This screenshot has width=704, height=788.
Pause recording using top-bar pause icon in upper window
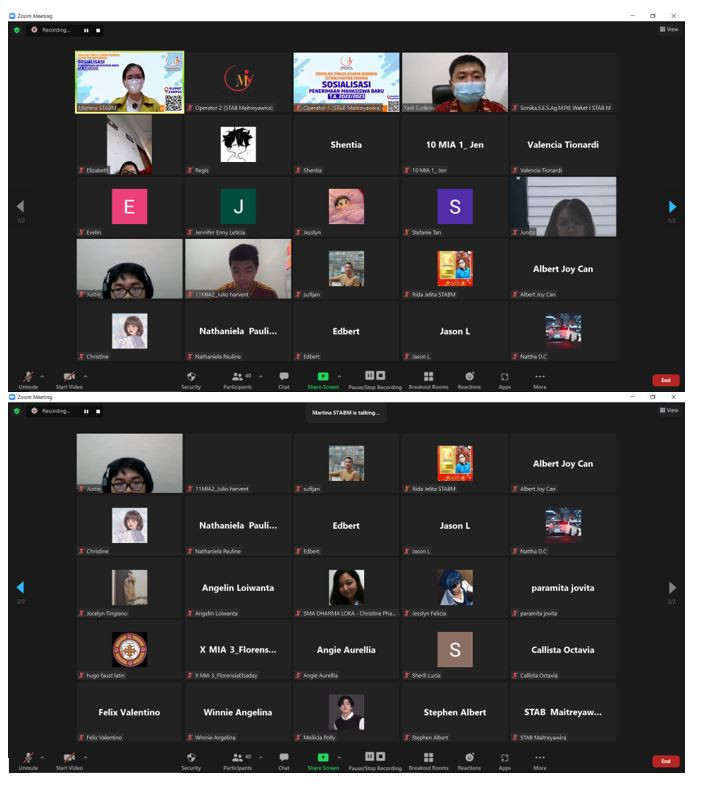86,30
